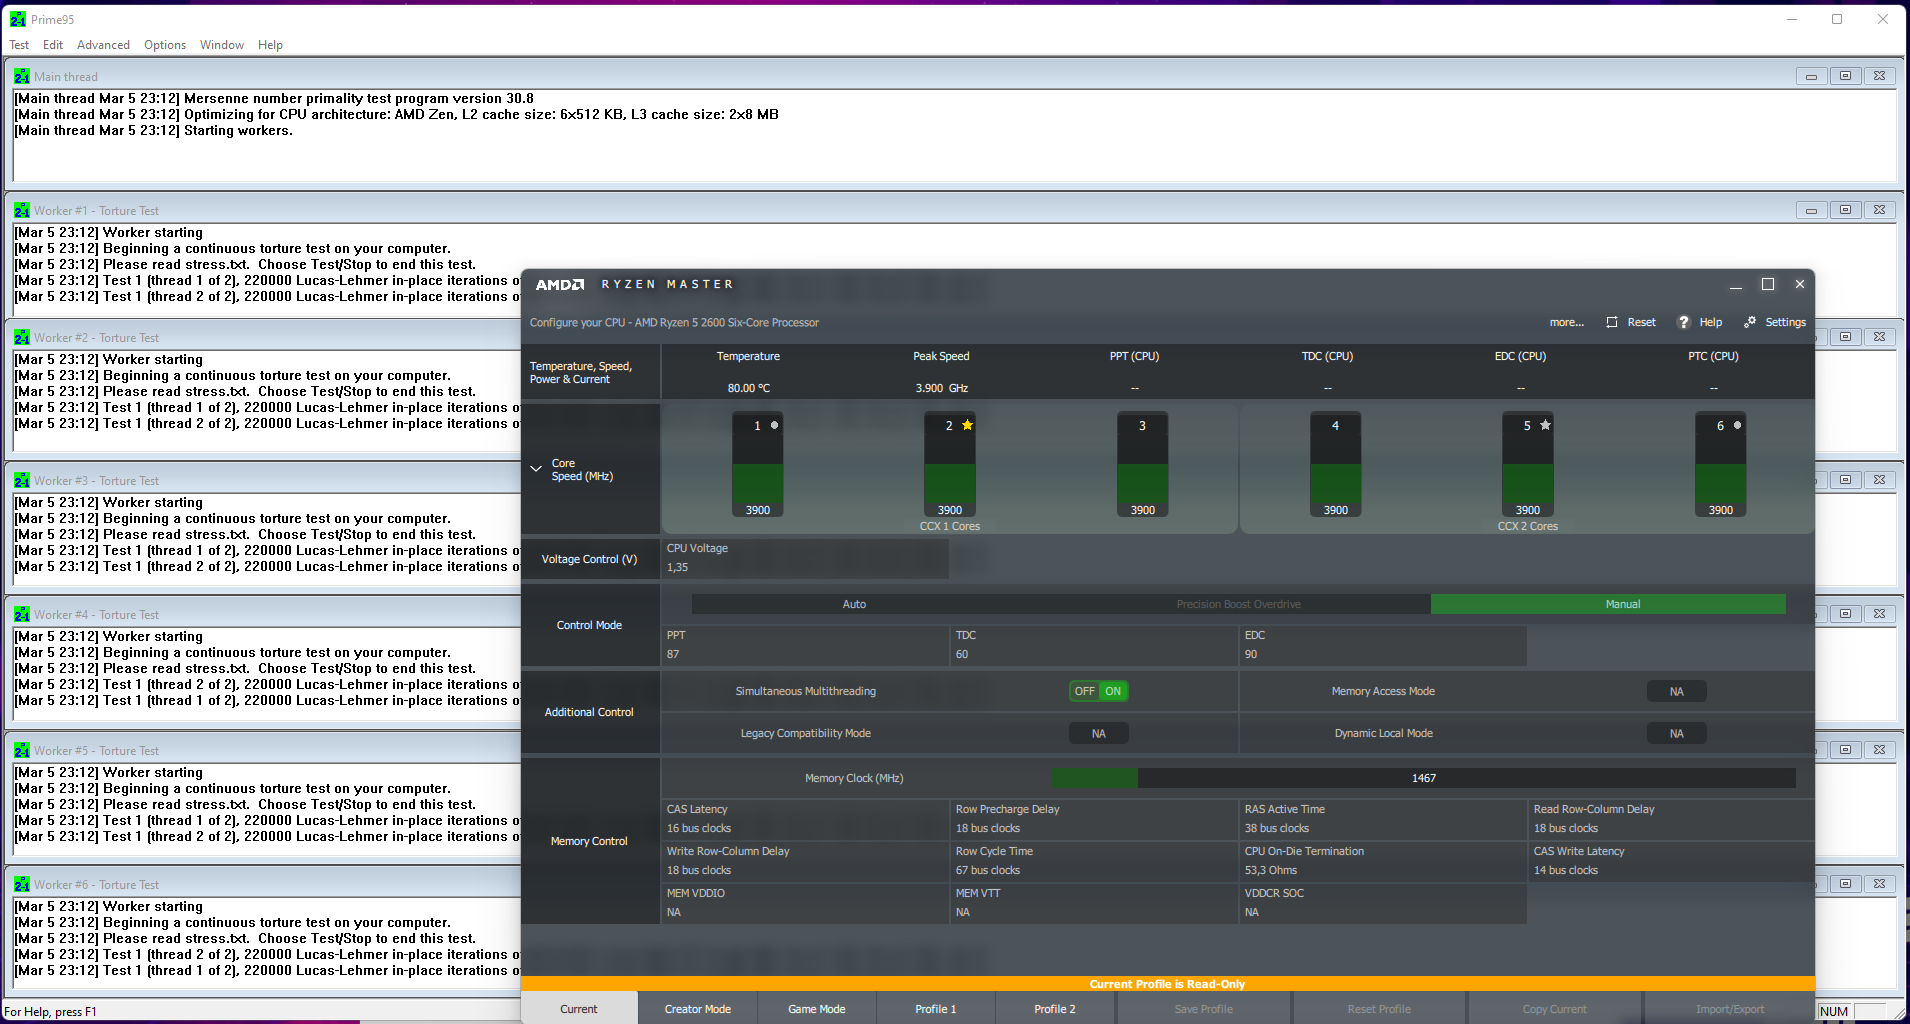Switch to Game Mode profile tab

[816, 1009]
